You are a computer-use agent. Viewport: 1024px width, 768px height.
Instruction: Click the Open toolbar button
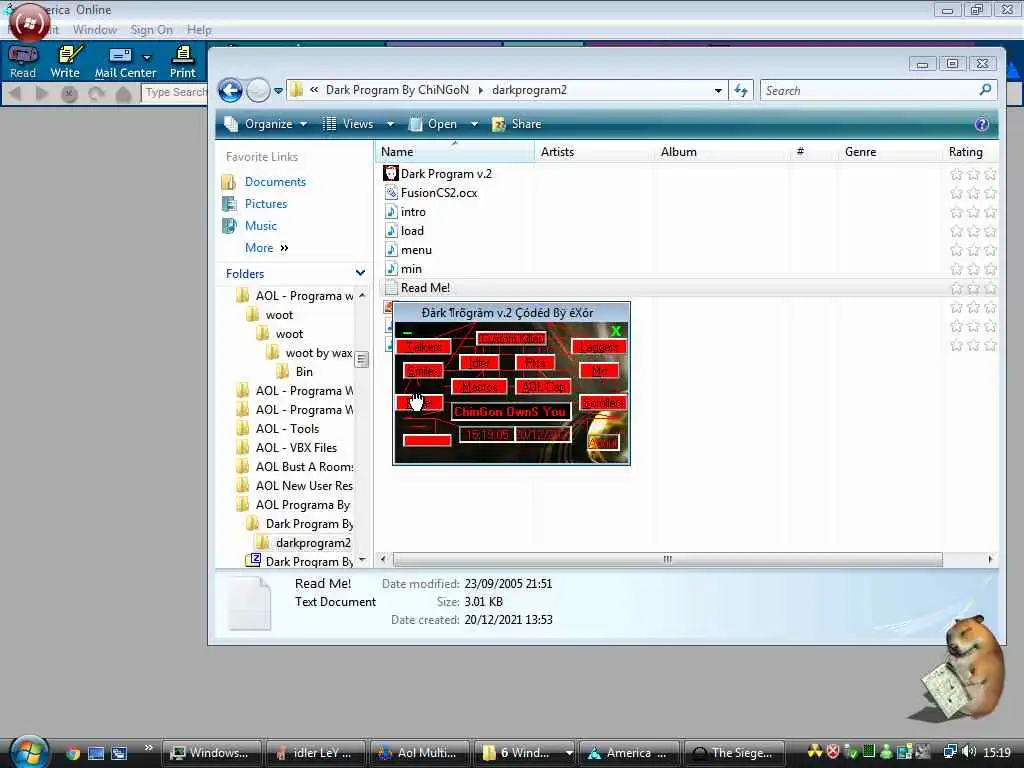[x=435, y=124]
